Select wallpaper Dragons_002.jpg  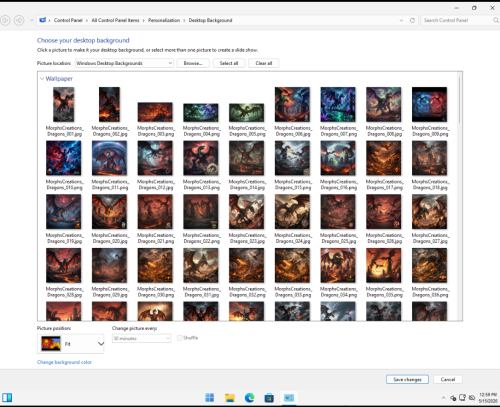coord(110,105)
